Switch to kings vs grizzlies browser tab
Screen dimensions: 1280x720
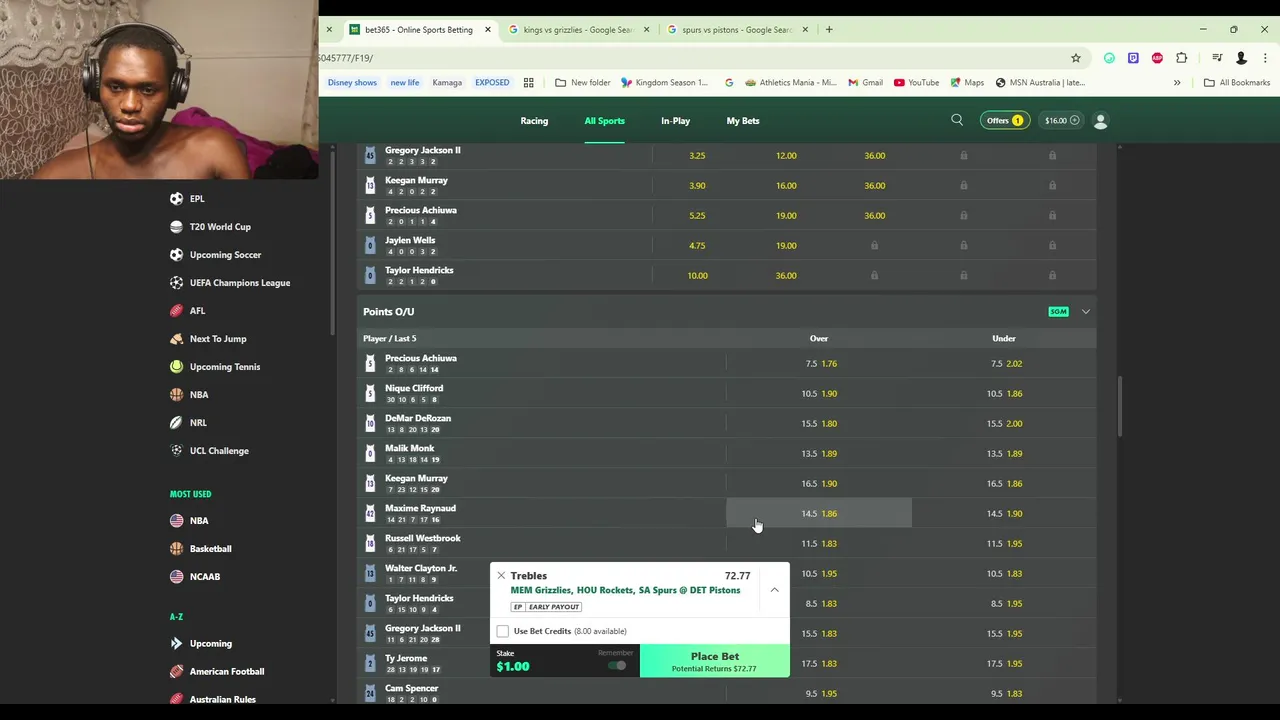click(578, 29)
